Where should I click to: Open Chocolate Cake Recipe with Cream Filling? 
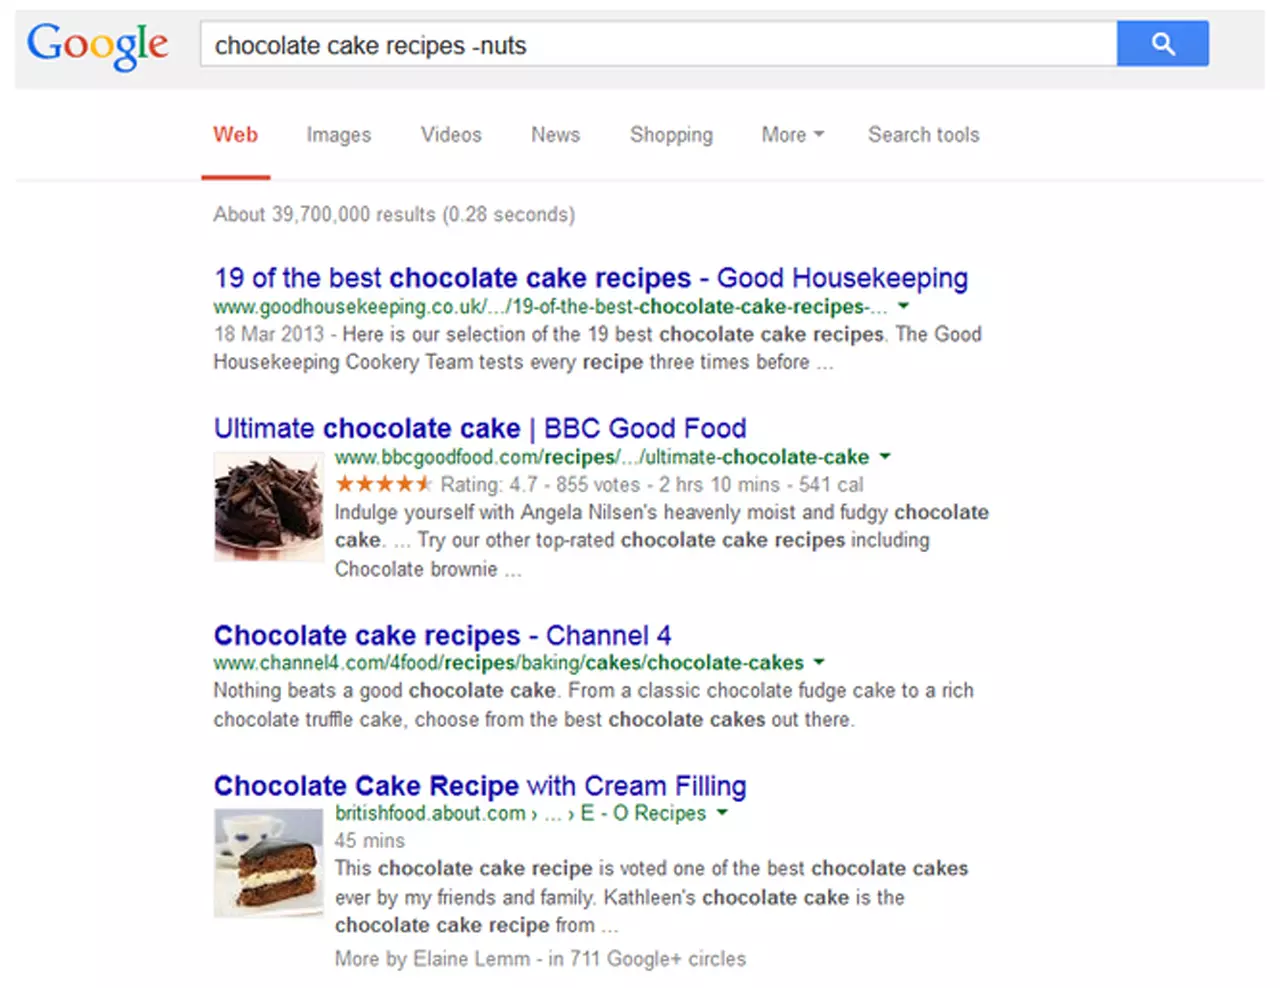tap(480, 786)
